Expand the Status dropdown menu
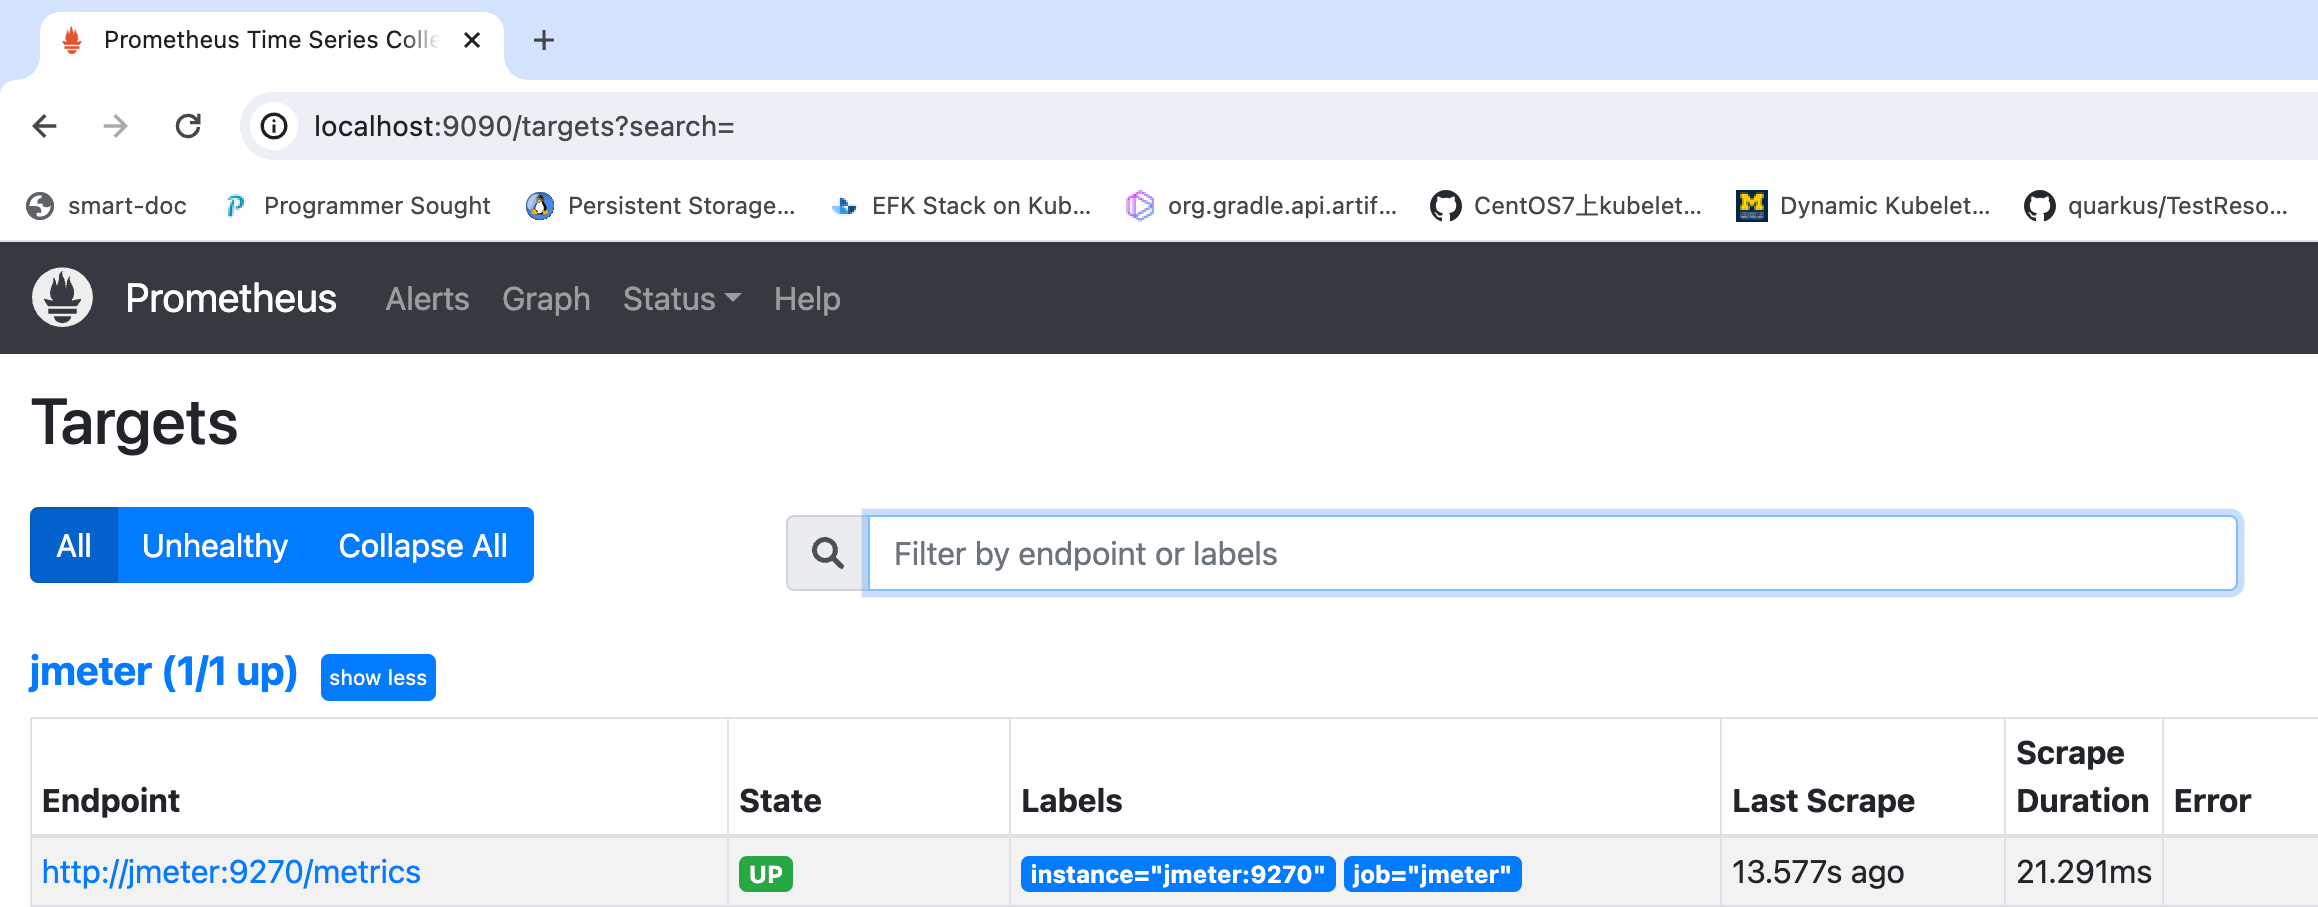 click(x=681, y=299)
